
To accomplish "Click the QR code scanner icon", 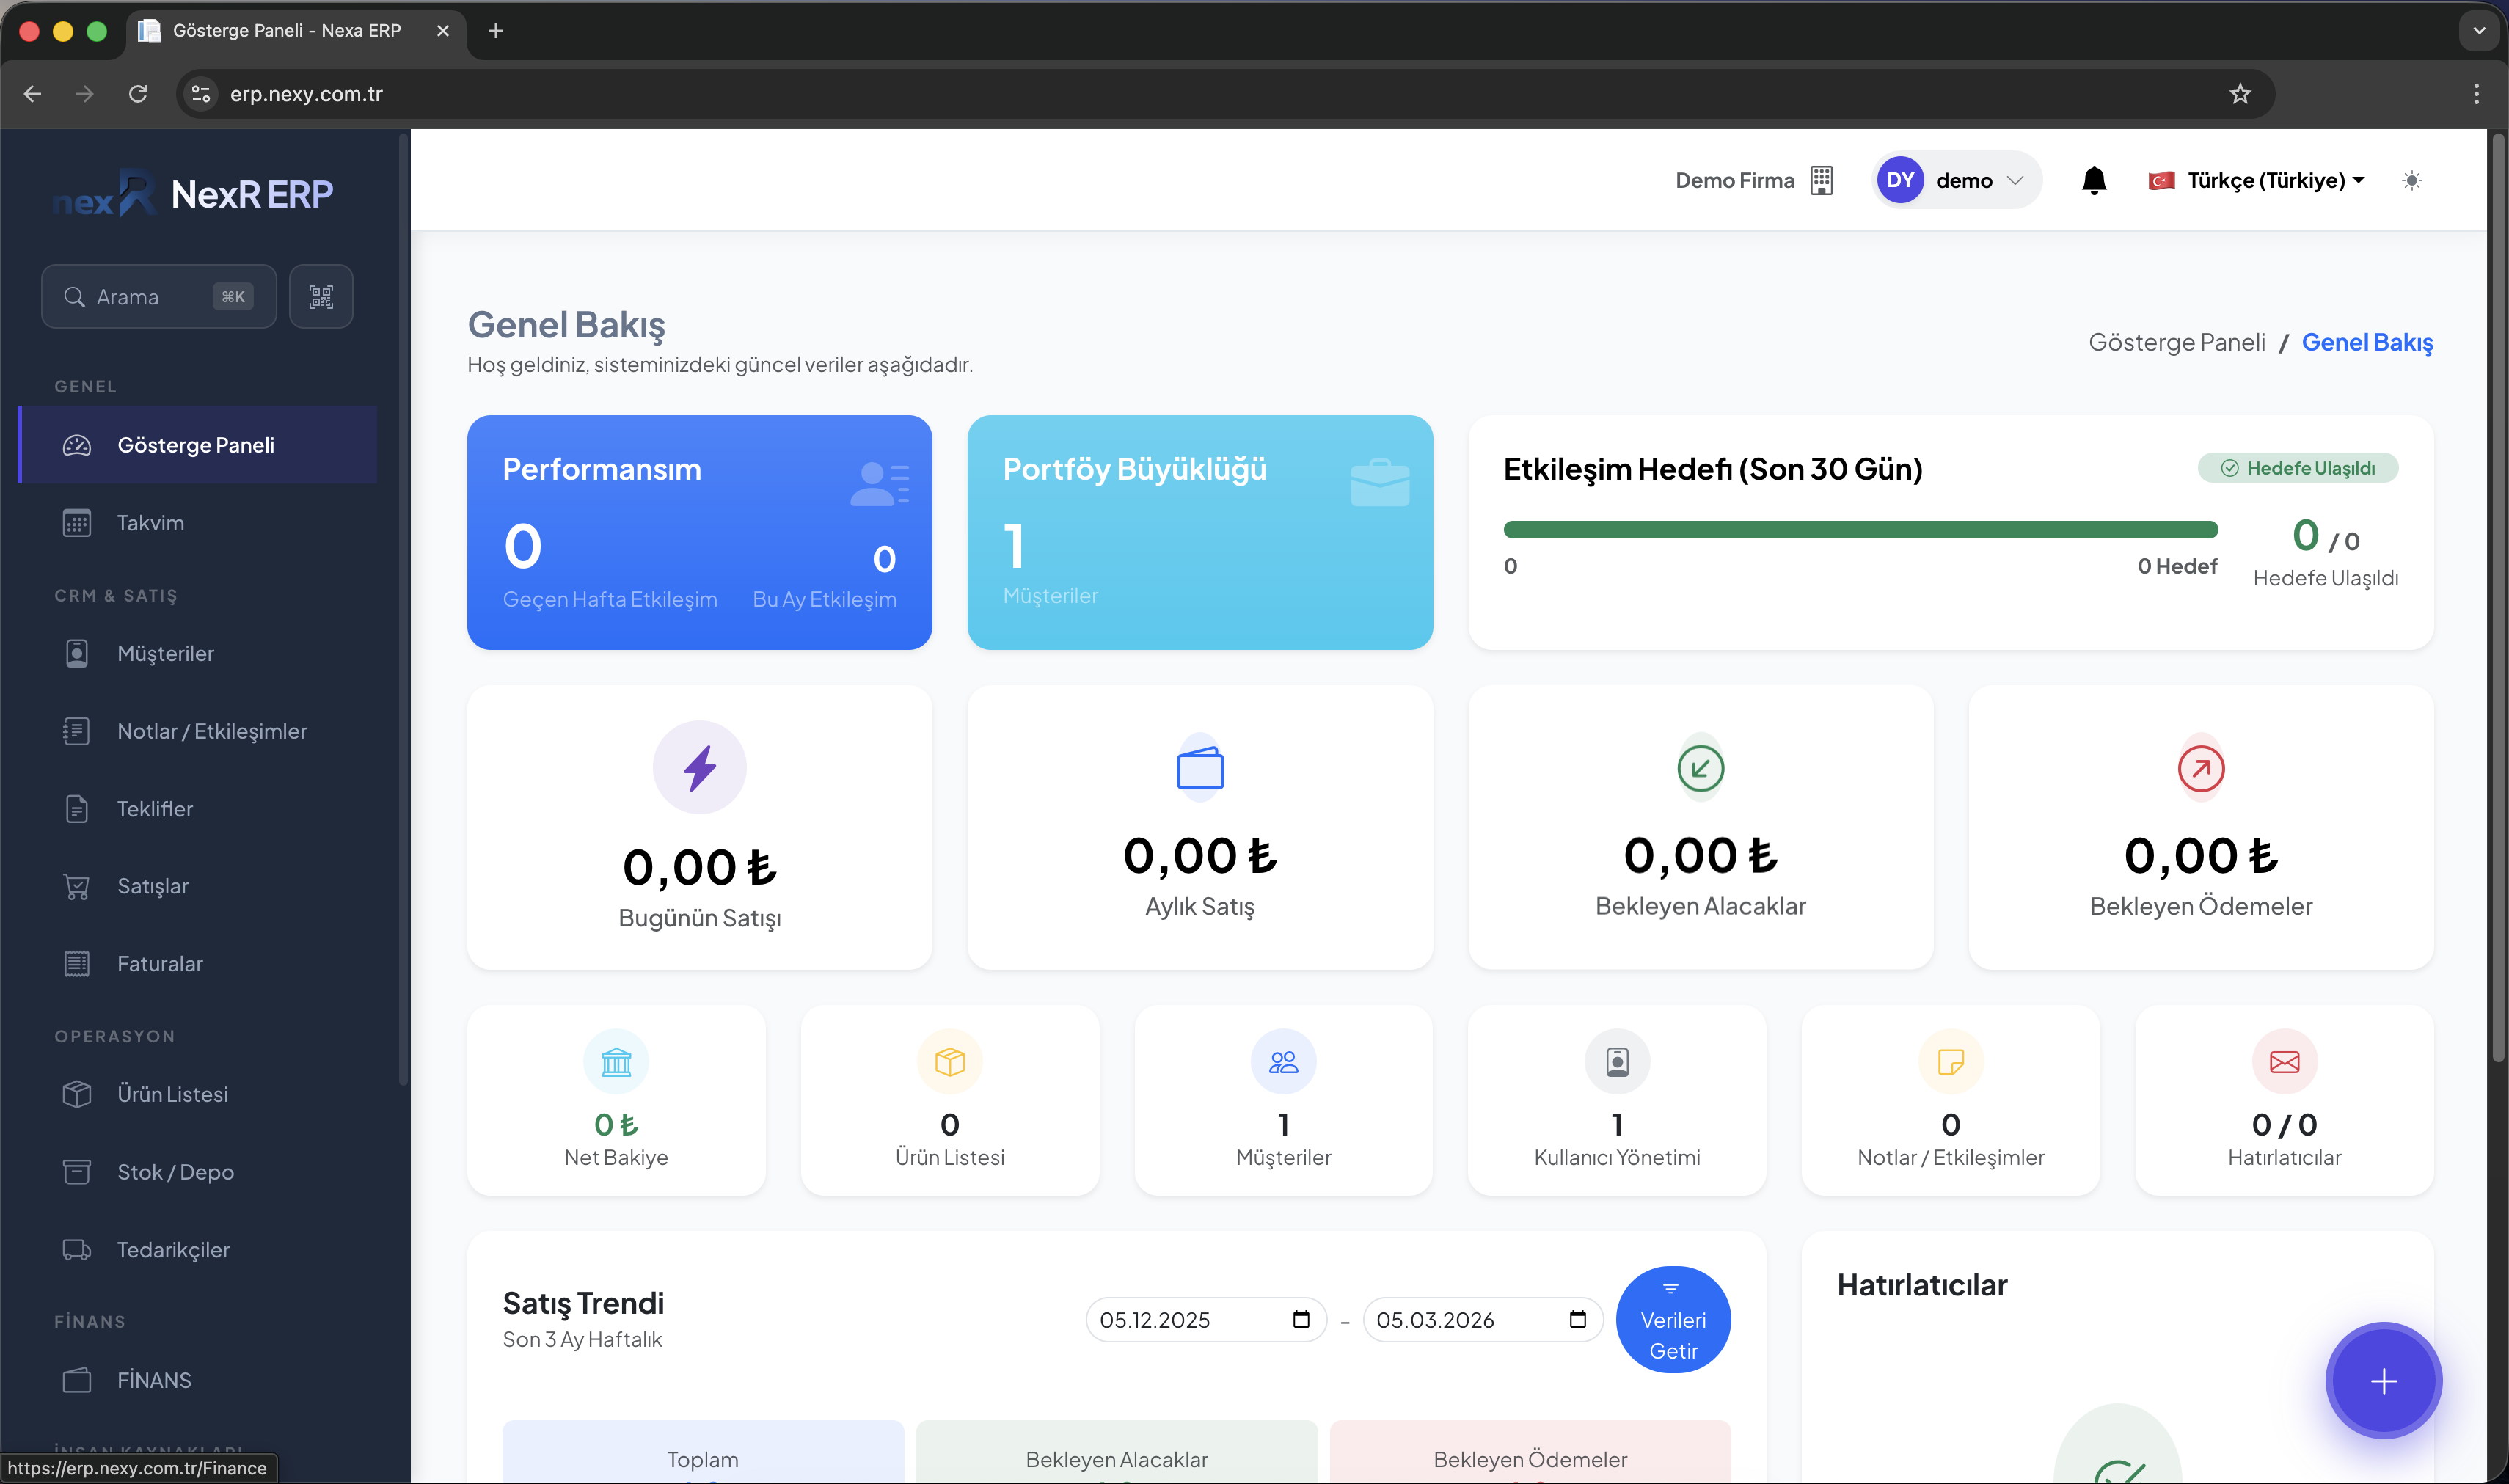I will [x=320, y=297].
